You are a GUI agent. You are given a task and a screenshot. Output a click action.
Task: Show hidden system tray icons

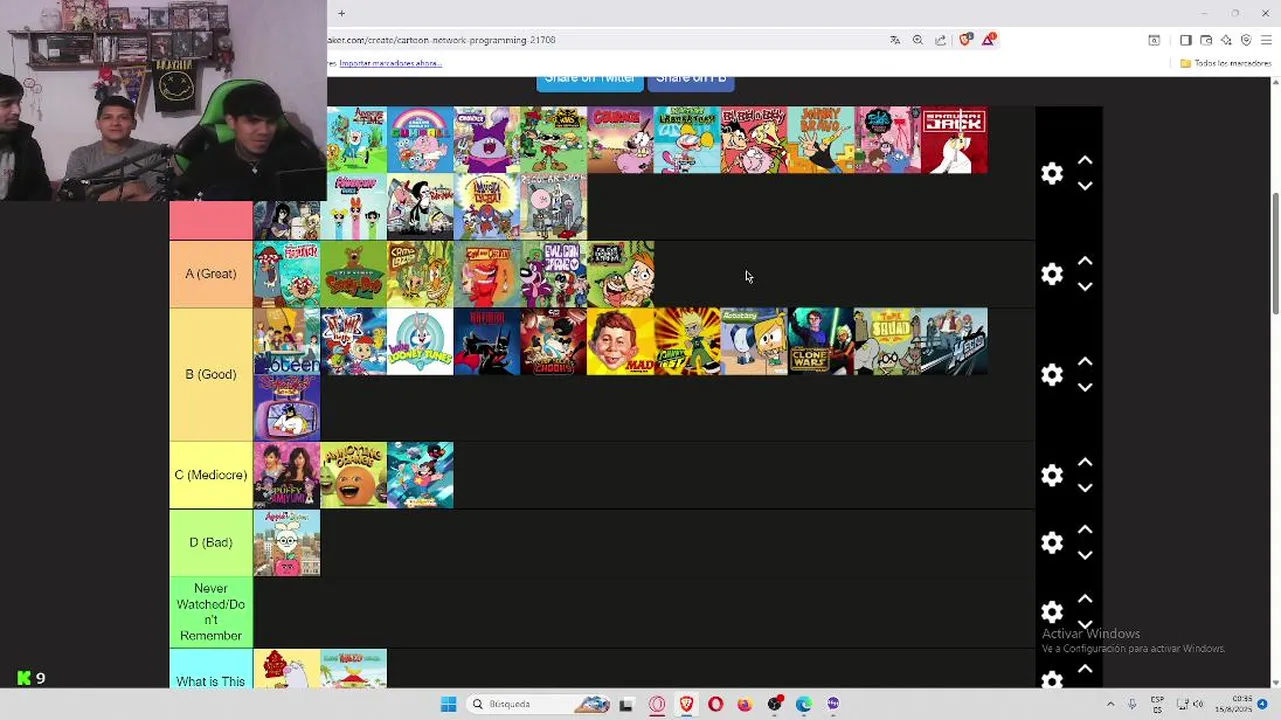pyautogui.click(x=1110, y=704)
